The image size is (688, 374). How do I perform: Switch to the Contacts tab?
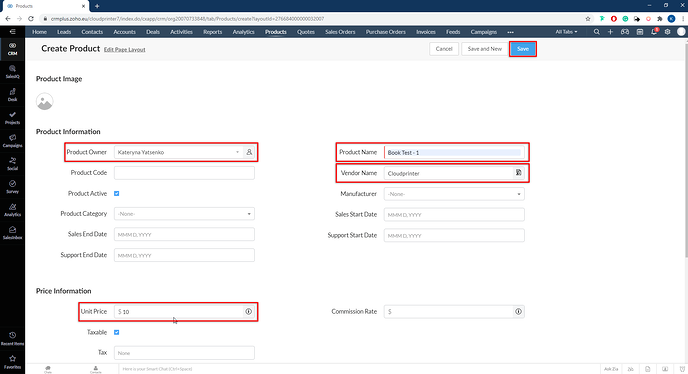[x=92, y=32]
